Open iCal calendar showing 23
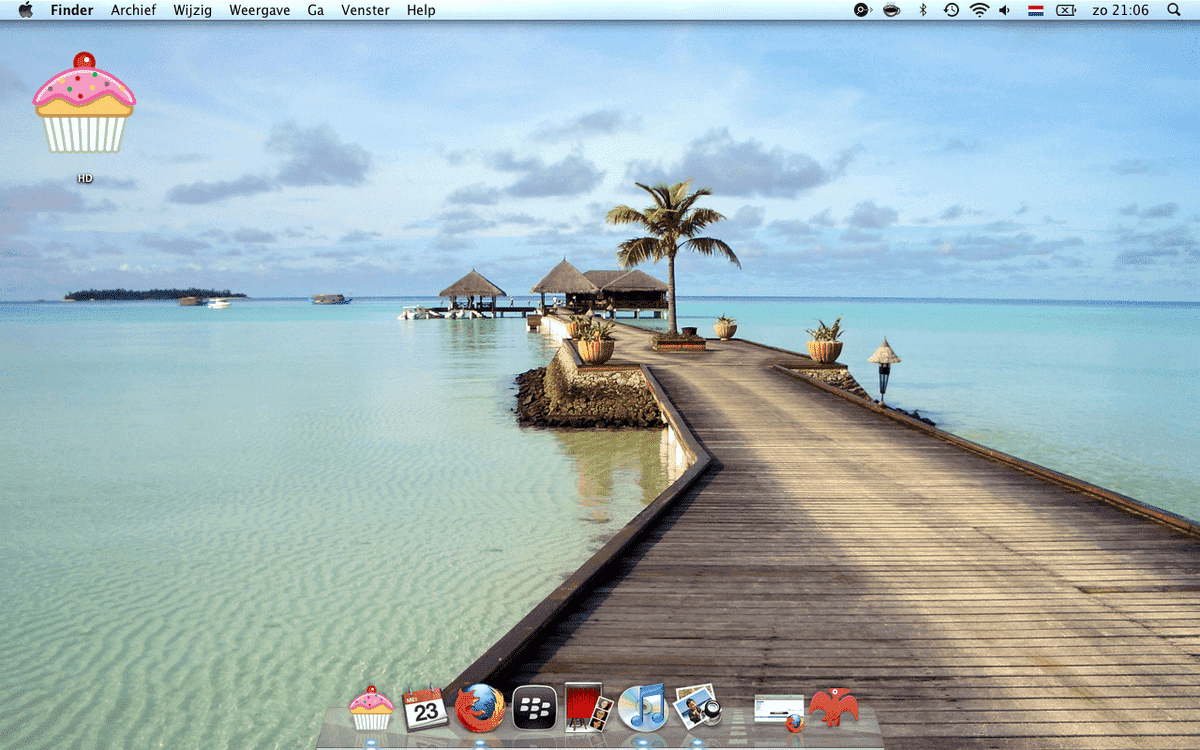Viewport: 1200px width, 750px height. (425, 709)
